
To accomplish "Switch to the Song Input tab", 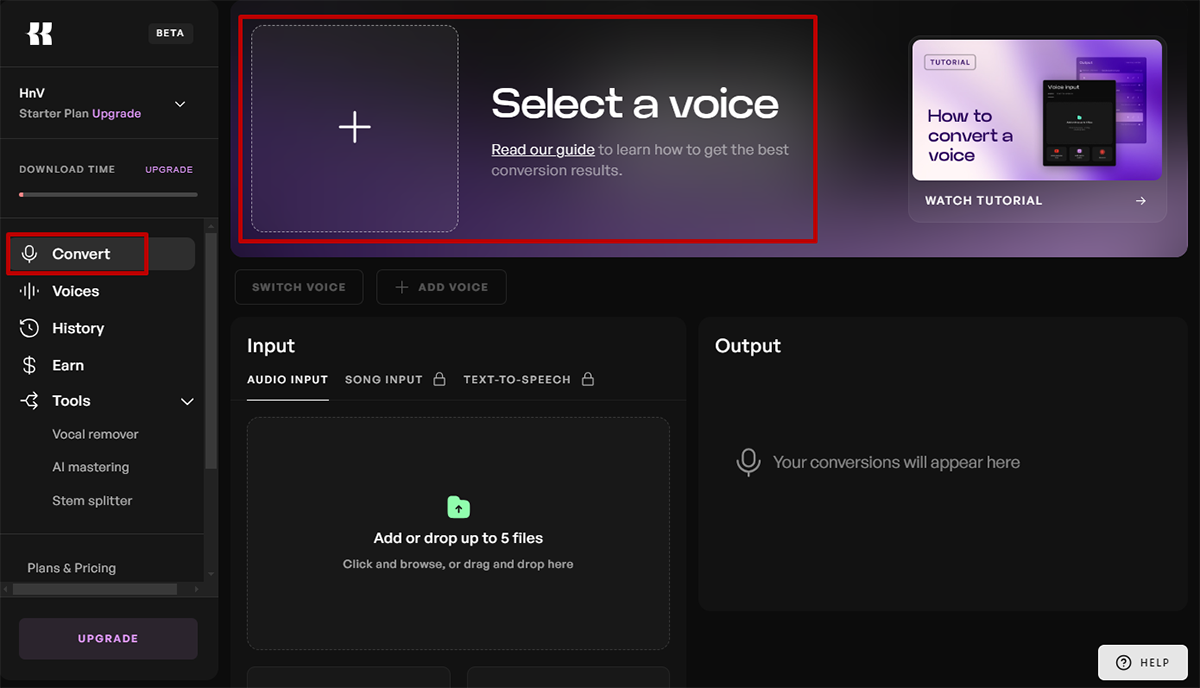I will pos(384,380).
